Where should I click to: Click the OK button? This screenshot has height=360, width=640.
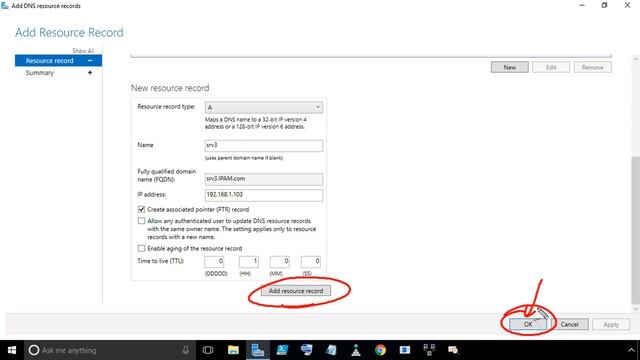[528, 324]
